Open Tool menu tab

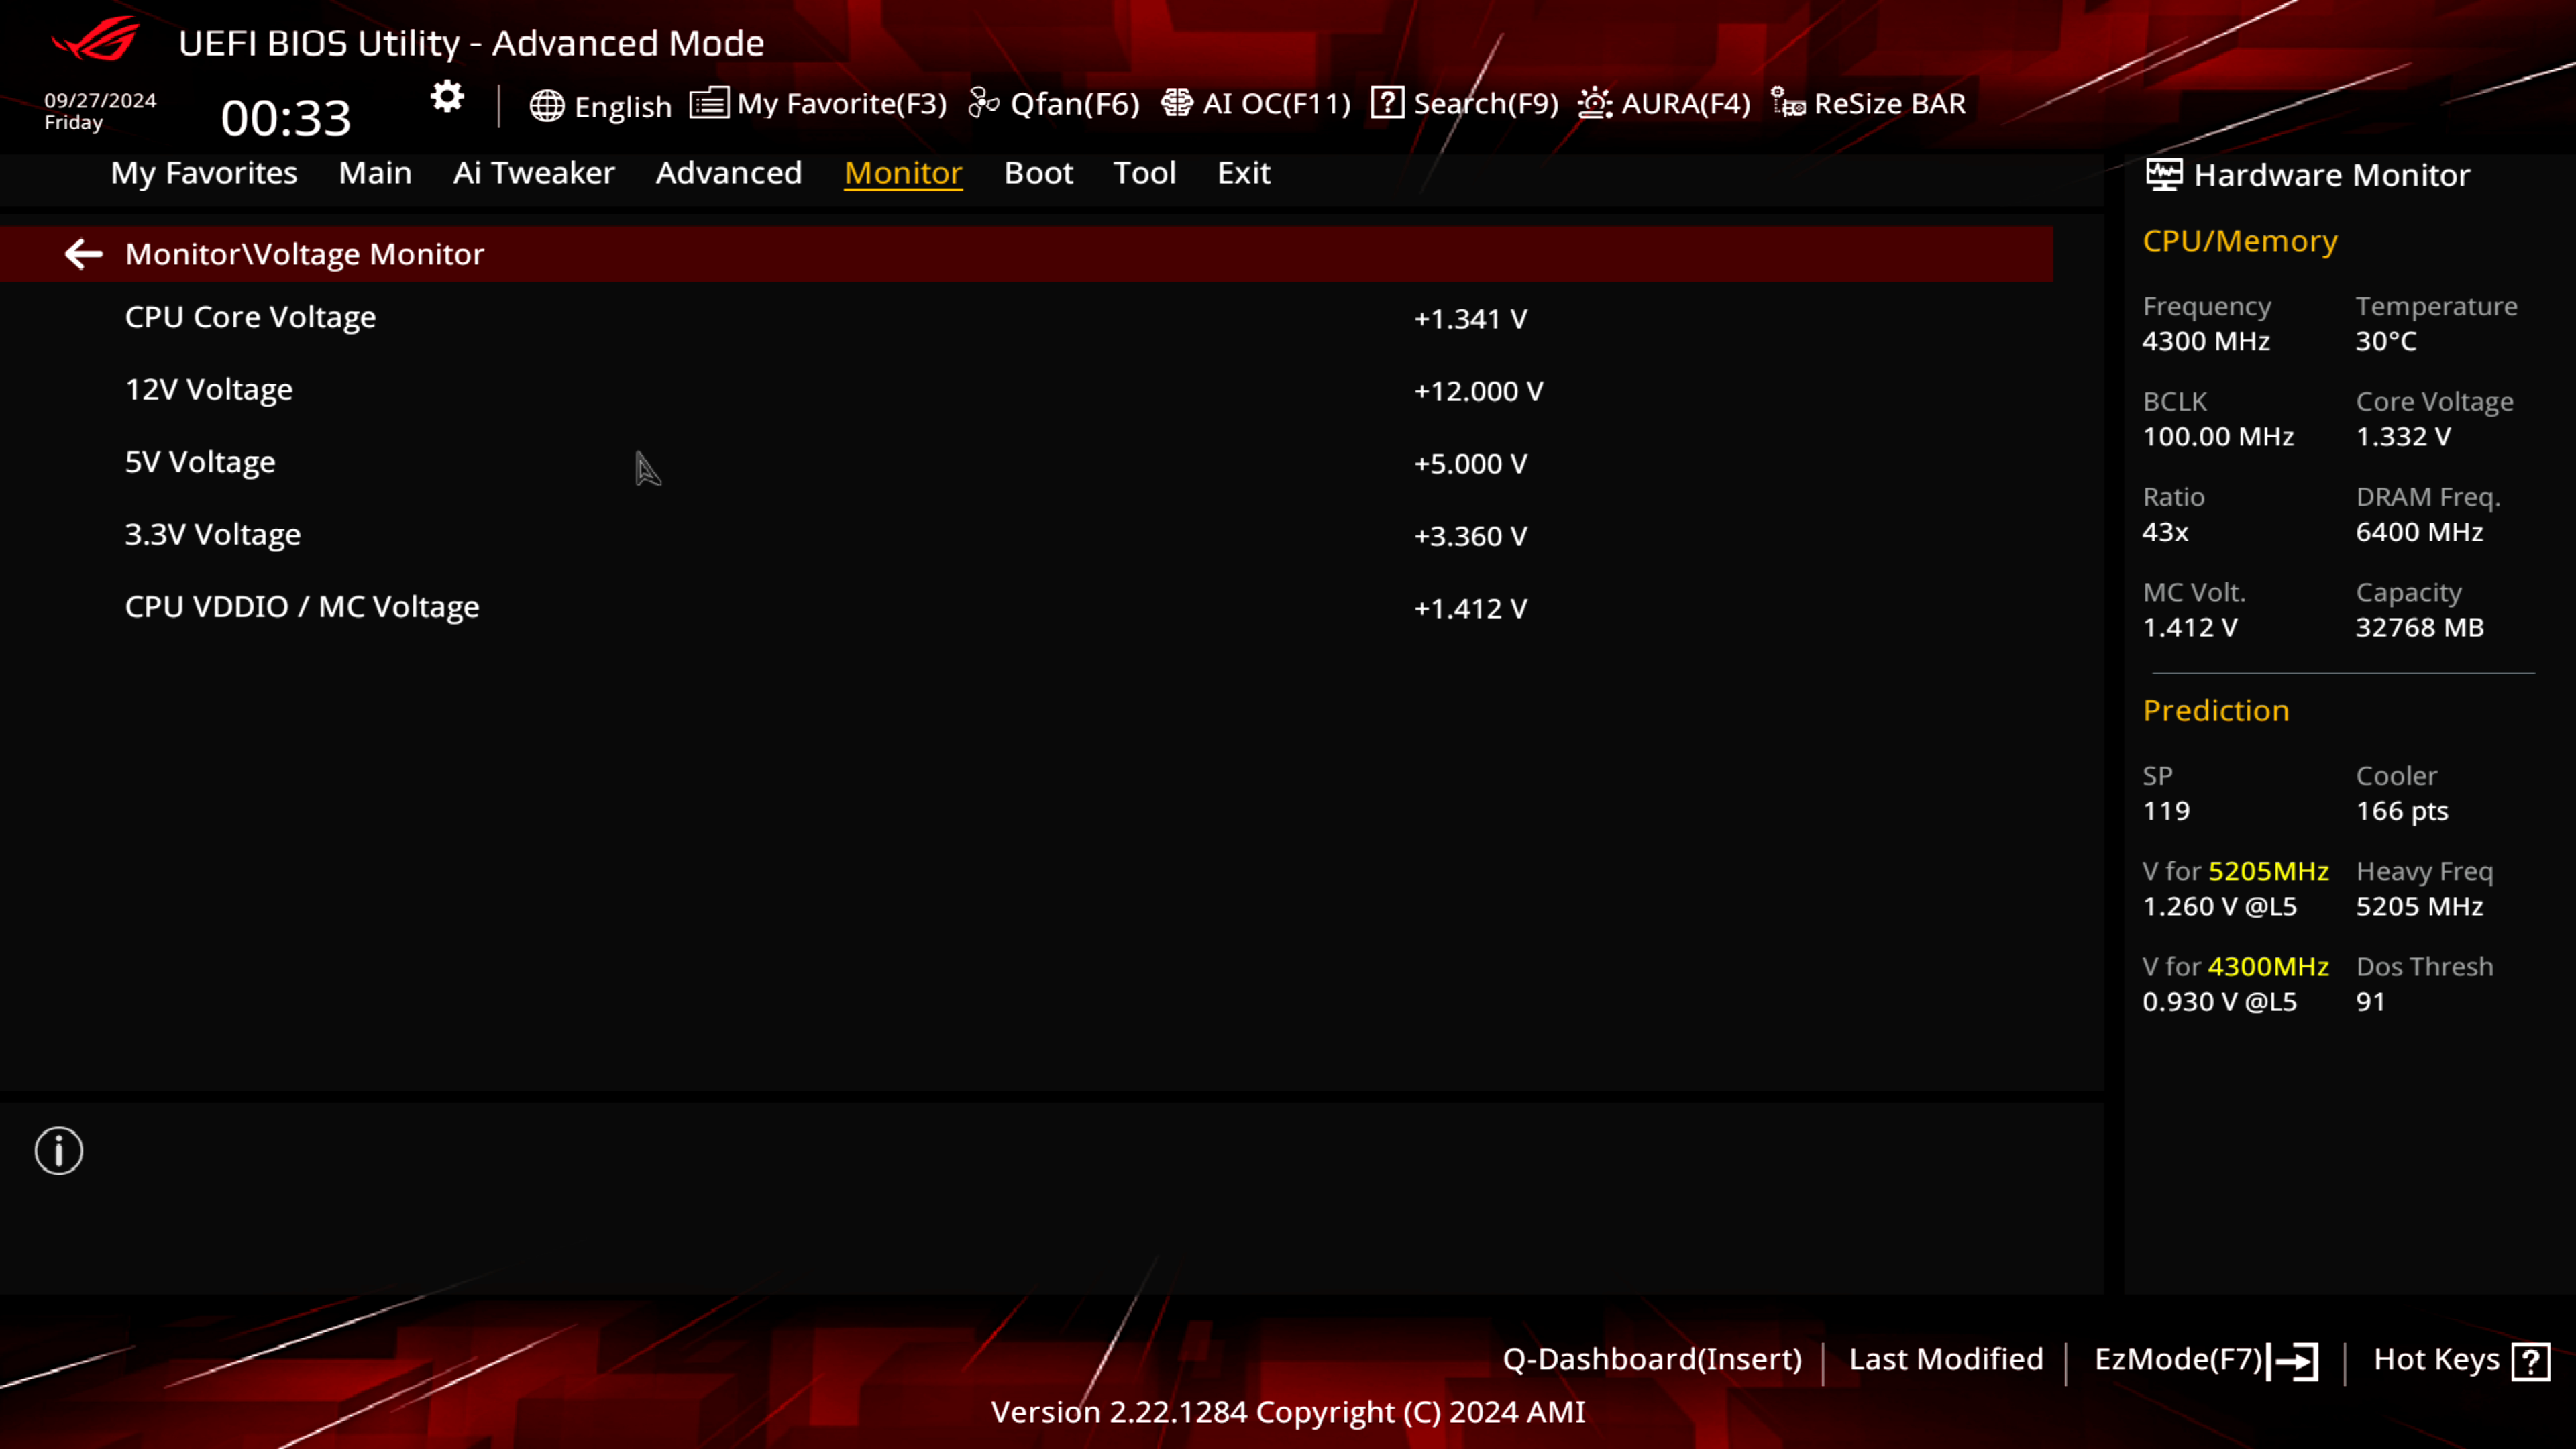click(1144, 172)
